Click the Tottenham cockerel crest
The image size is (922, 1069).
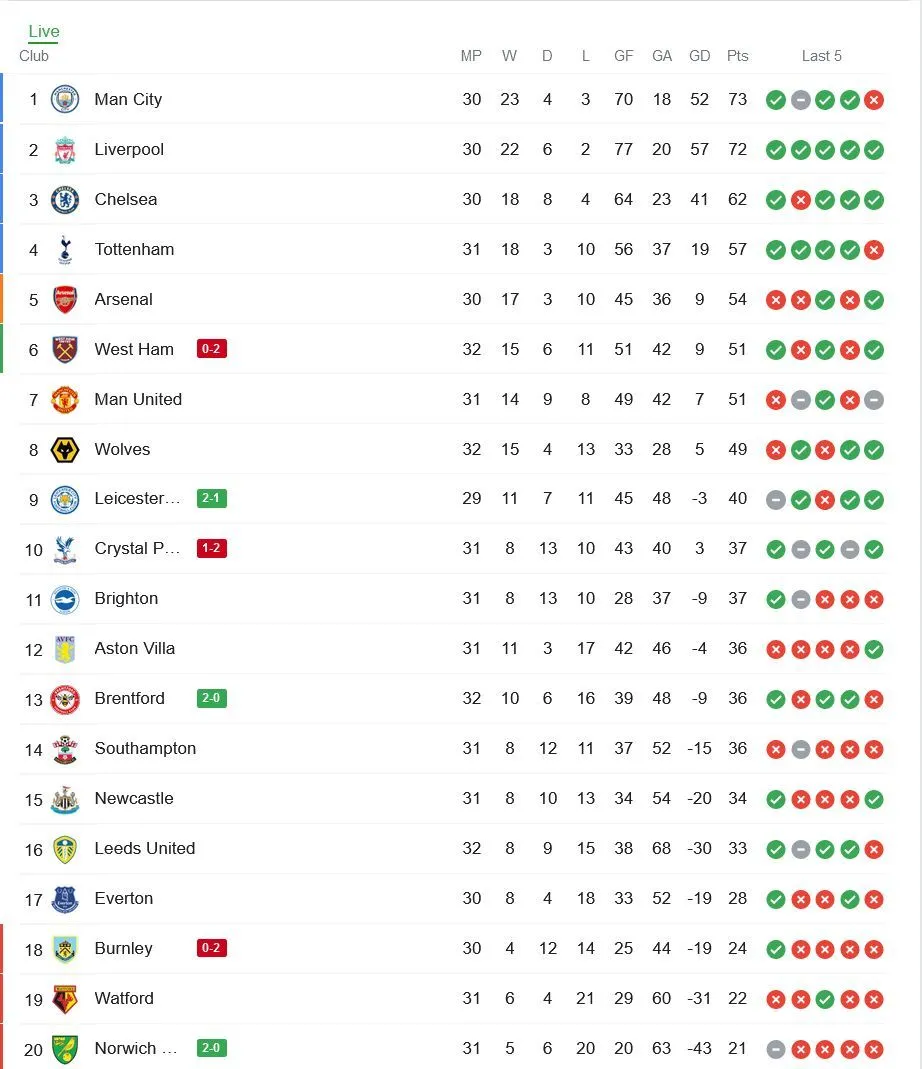[65, 249]
